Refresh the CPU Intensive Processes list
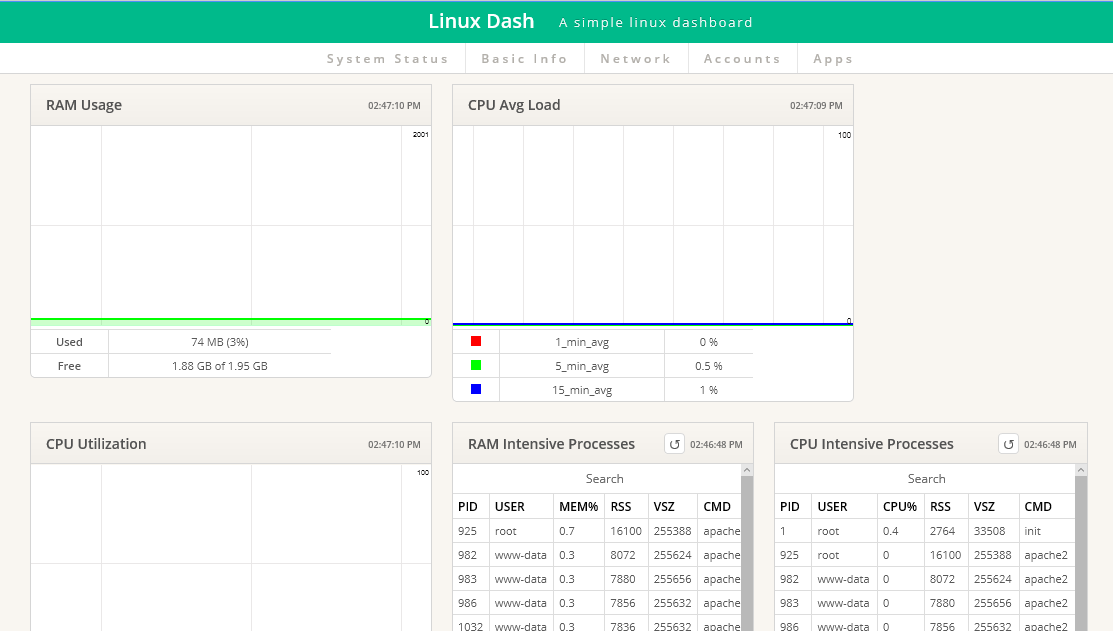1113x631 pixels. (x=1008, y=443)
